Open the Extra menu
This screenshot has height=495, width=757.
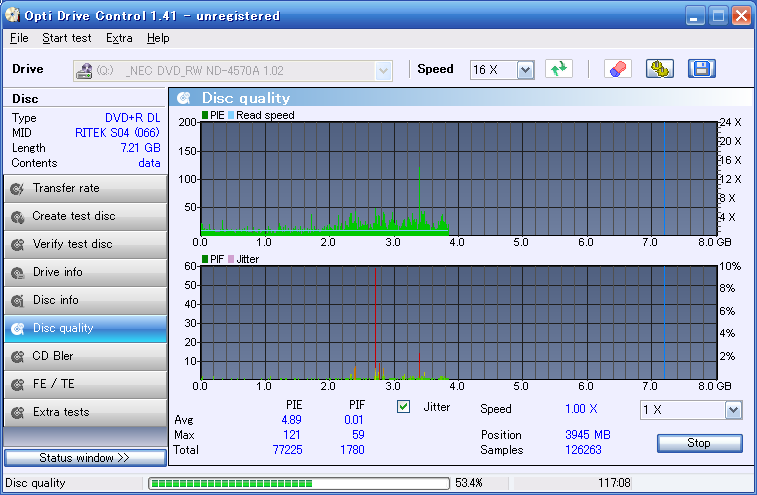(119, 38)
